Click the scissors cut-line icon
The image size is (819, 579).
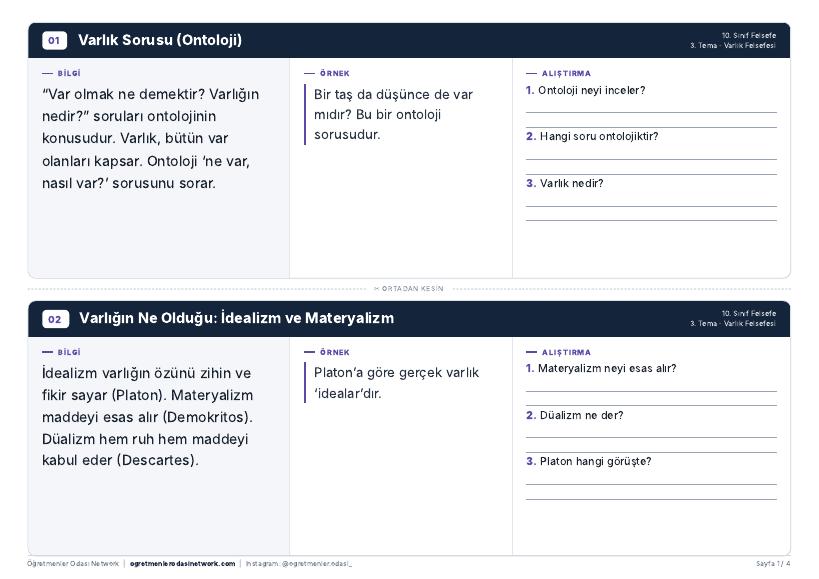[377, 288]
